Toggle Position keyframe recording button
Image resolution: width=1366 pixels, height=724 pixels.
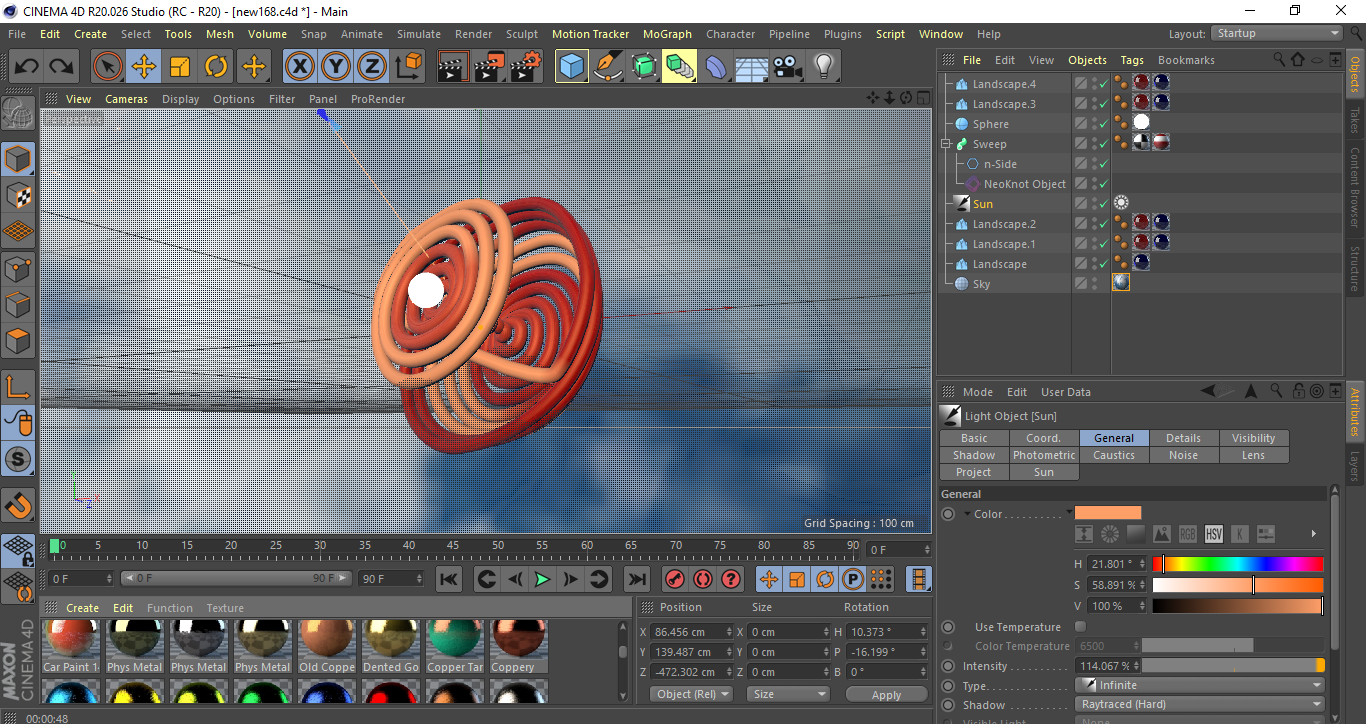tap(769, 579)
